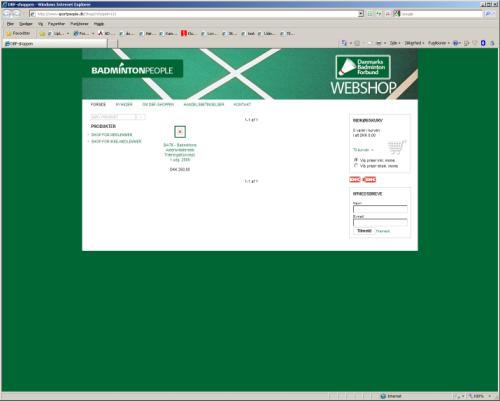Click the Tilmeld newsletter button

[364, 231]
